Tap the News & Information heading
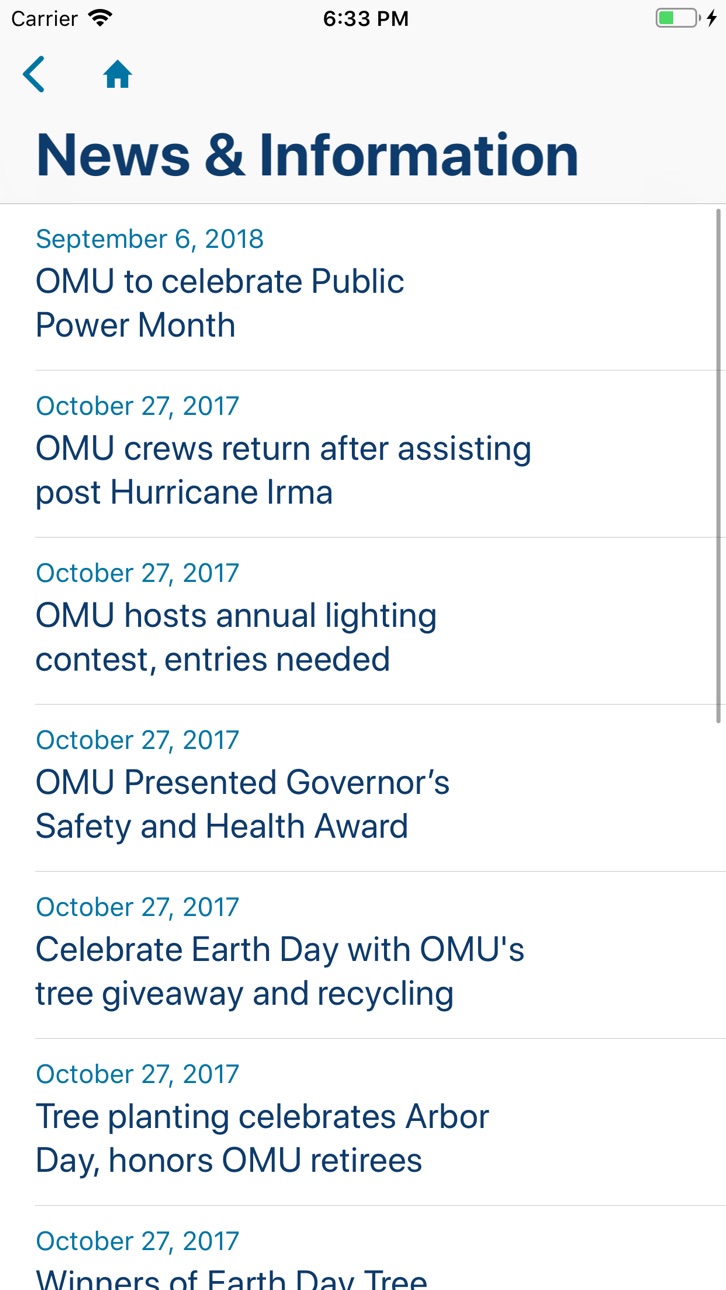The height and width of the screenshot is (1290, 726). tap(307, 155)
